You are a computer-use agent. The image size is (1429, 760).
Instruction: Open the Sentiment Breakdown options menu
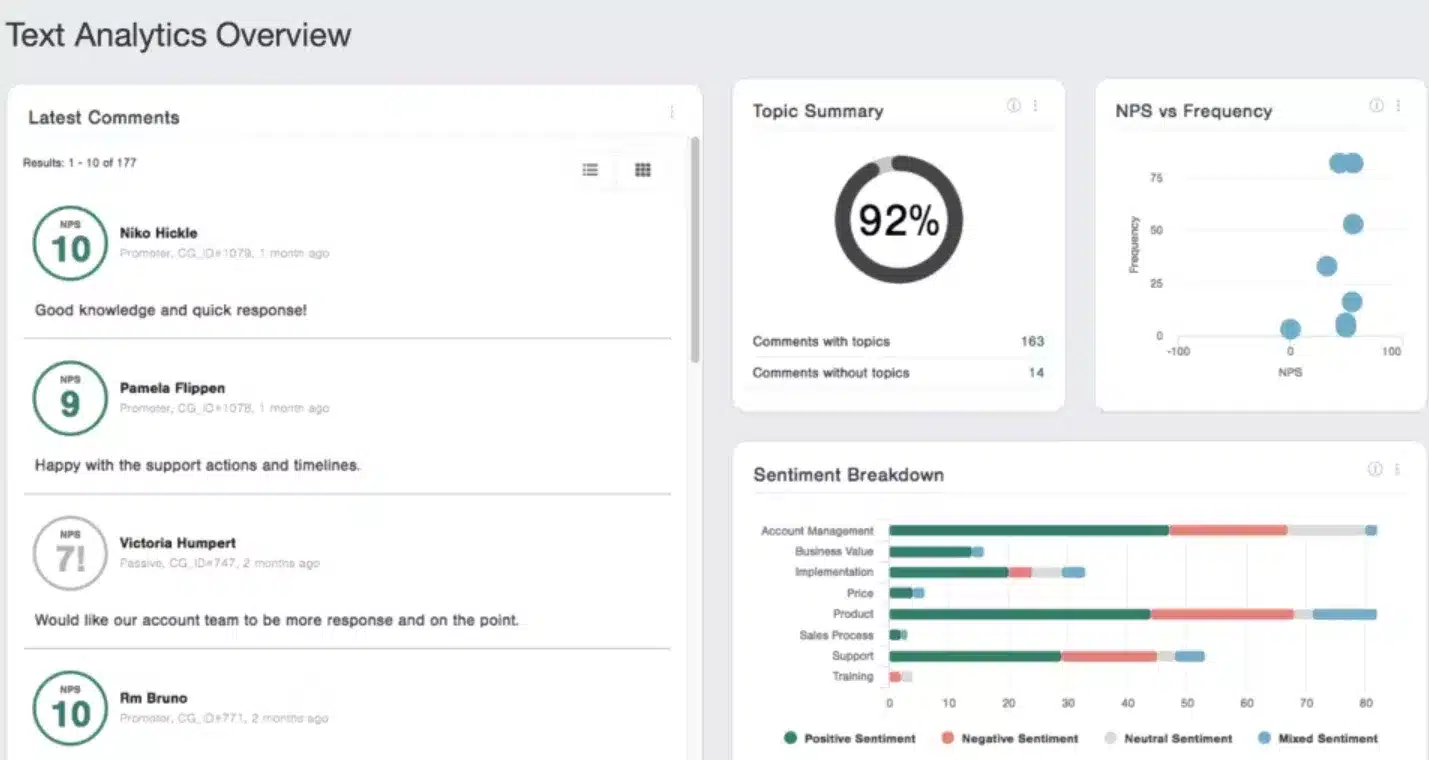point(1398,467)
